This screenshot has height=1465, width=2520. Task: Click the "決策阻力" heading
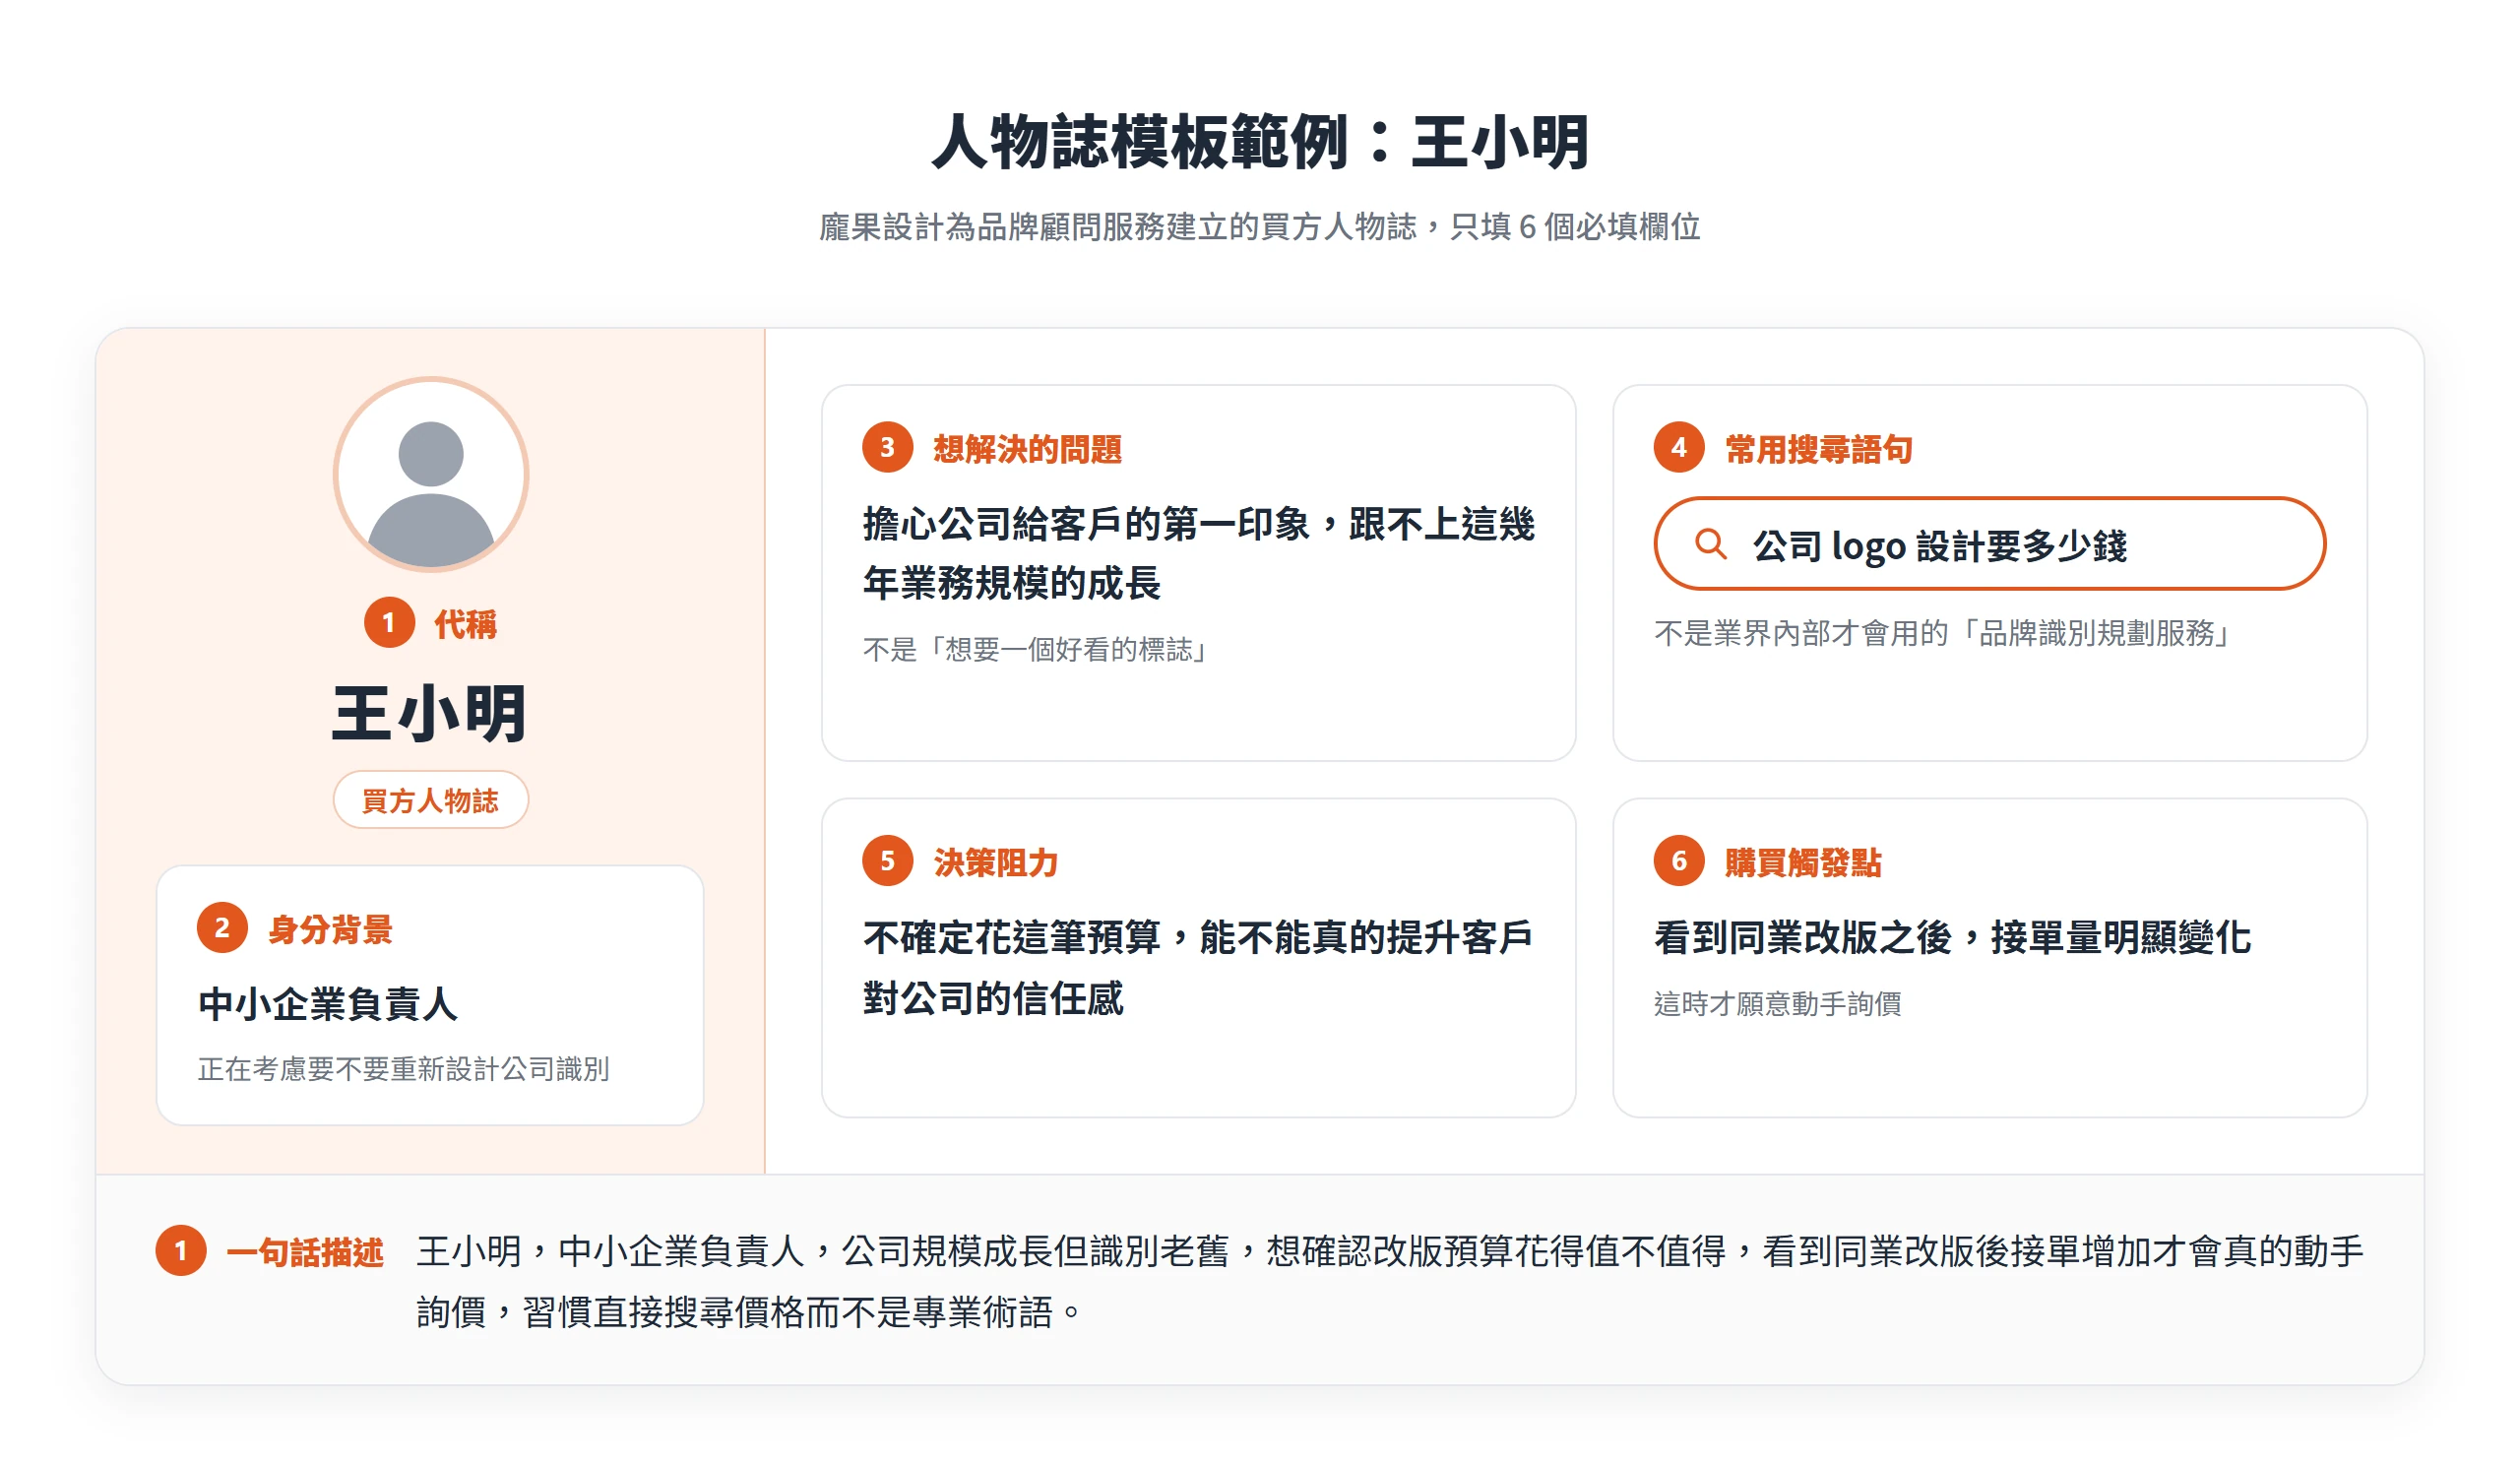[x=995, y=862]
